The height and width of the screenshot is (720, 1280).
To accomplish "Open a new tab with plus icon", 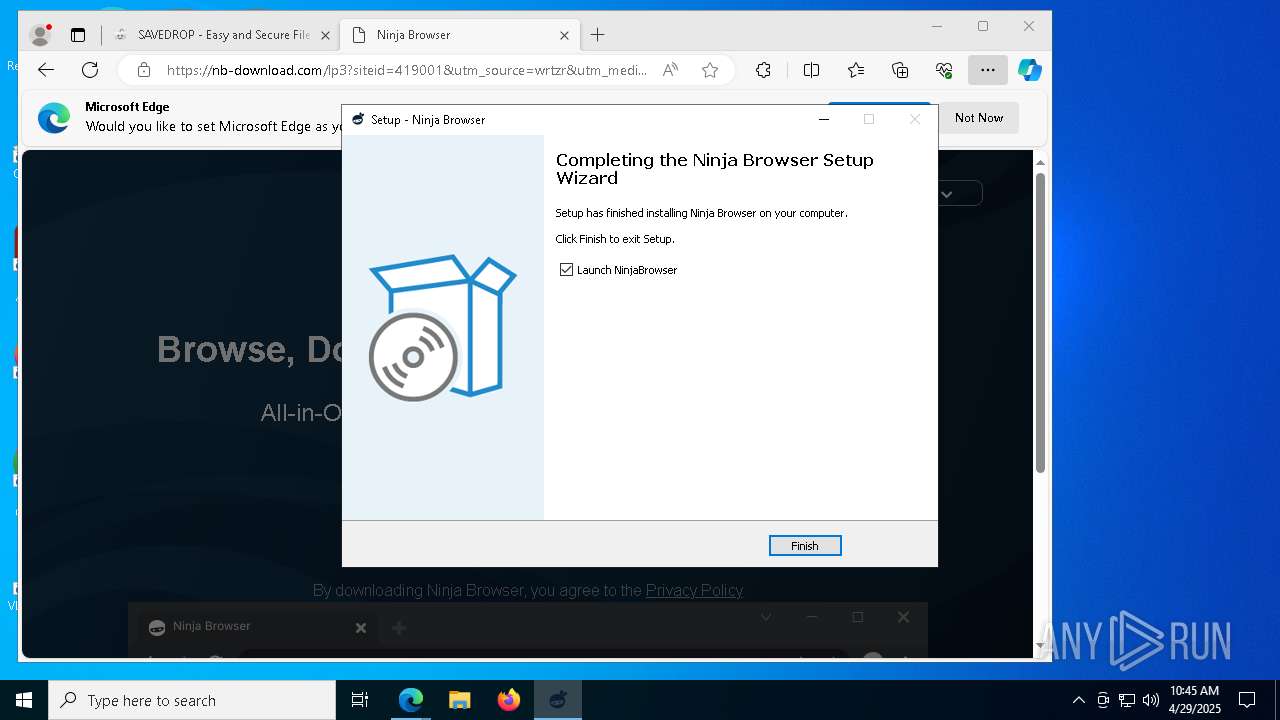I will [598, 35].
